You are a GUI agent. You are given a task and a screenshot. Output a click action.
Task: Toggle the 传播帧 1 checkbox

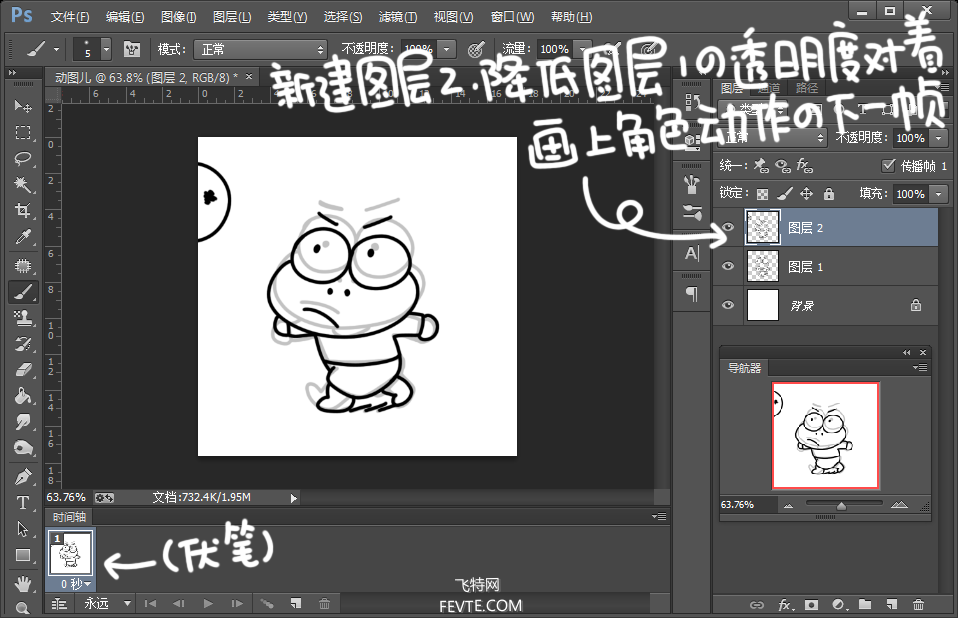point(888,165)
